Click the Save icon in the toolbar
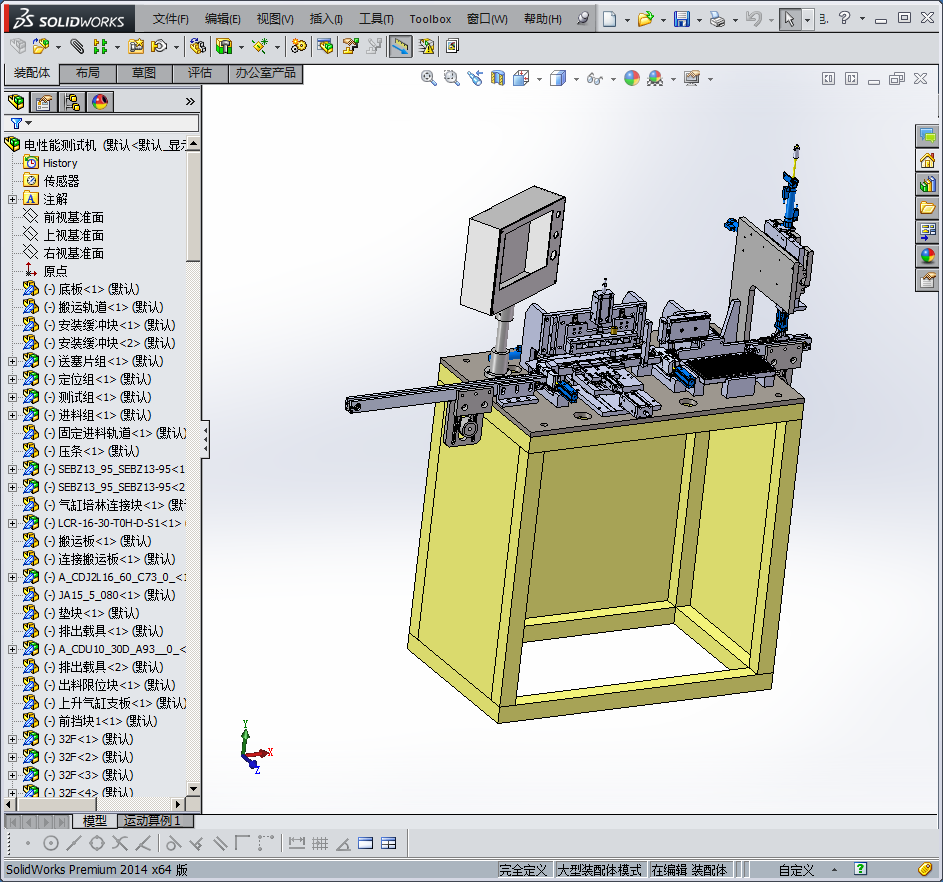 [682, 19]
